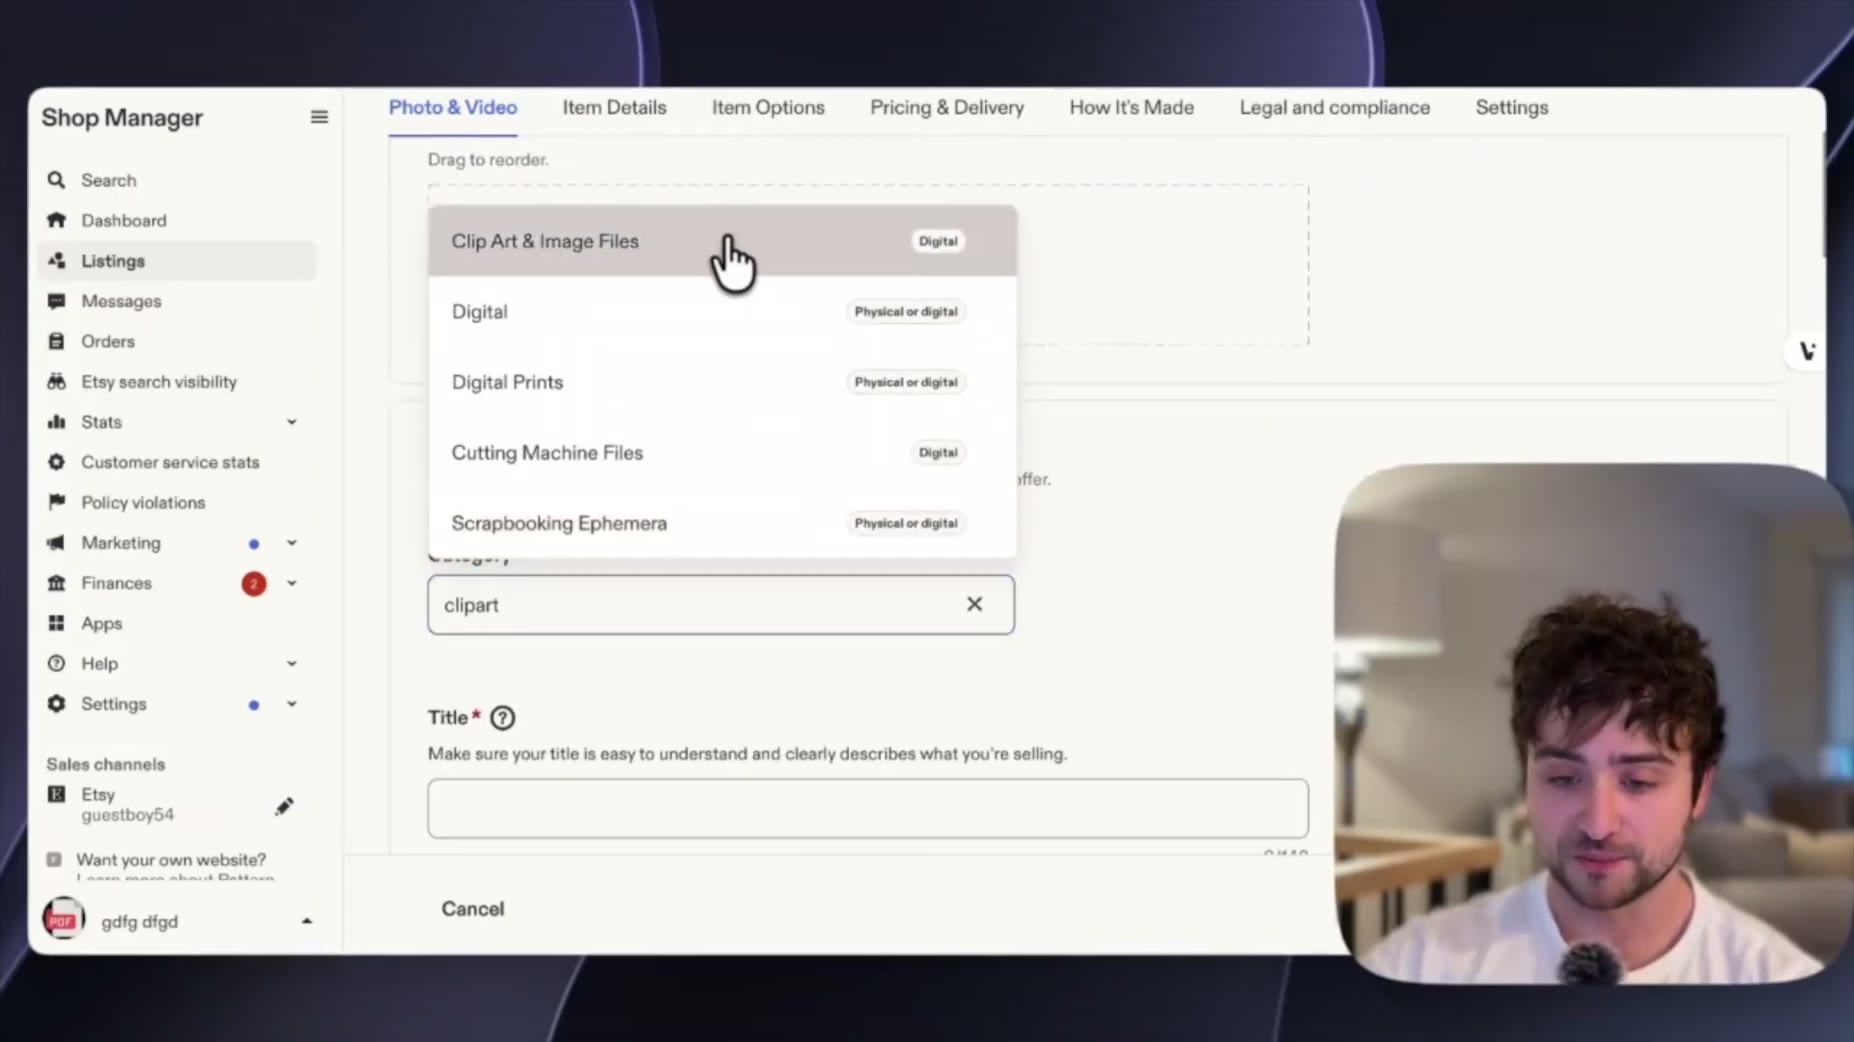This screenshot has height=1042, width=1854.
Task: Open gdfg dfgd account menu arrow
Action: (x=307, y=921)
